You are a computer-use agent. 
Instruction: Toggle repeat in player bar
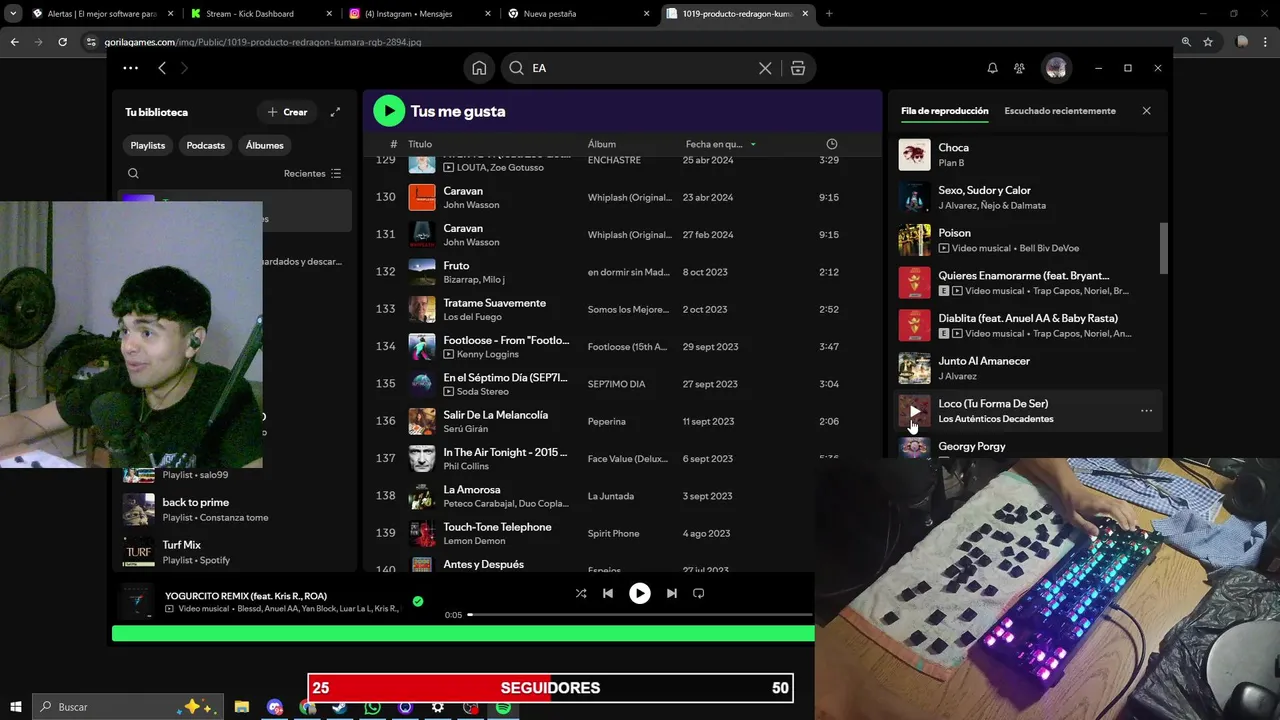pyautogui.click(x=699, y=593)
